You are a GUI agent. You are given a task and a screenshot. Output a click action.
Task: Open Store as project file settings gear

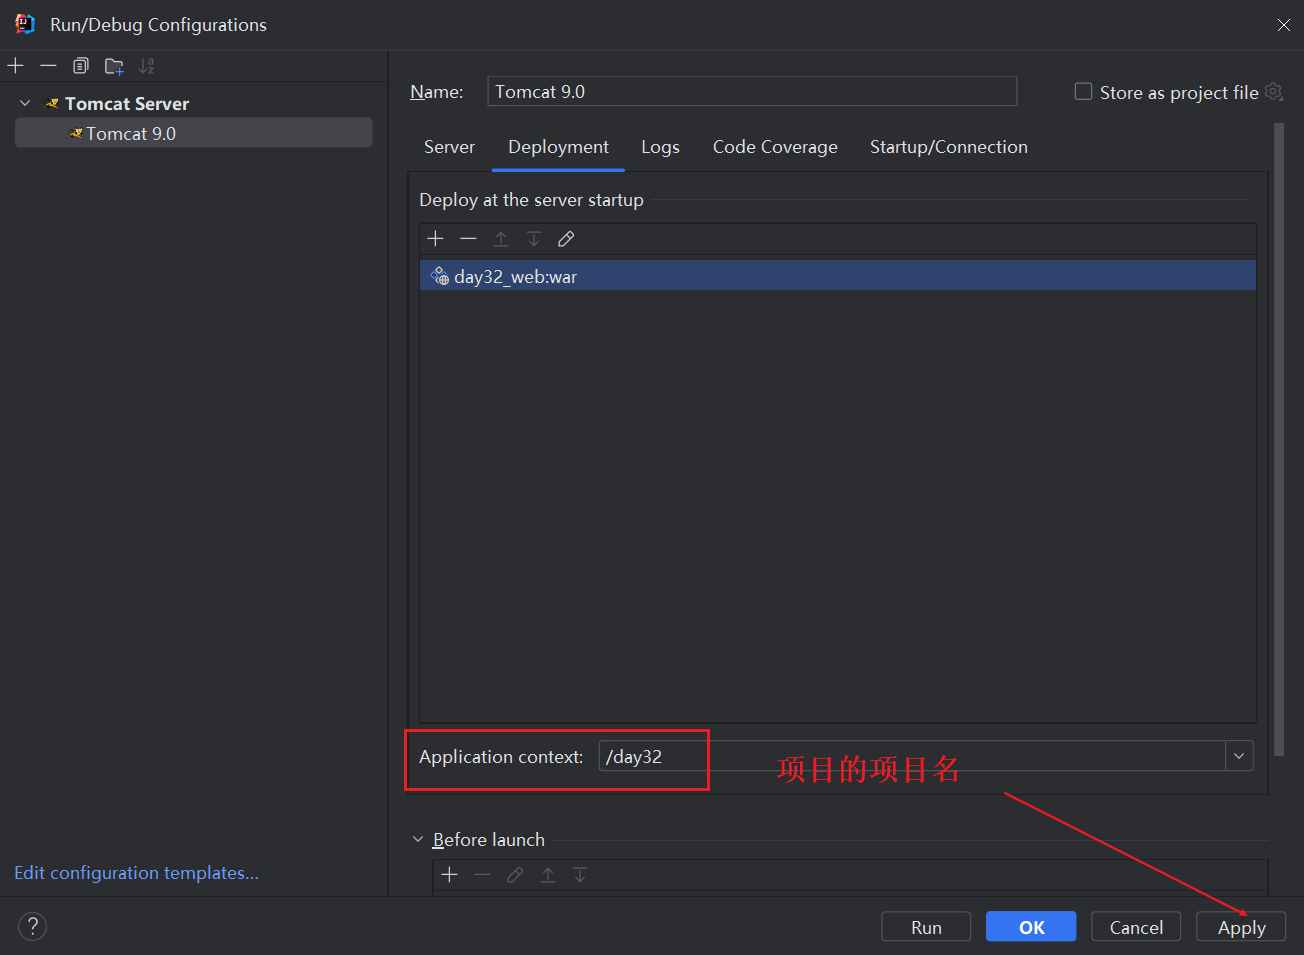point(1273,91)
